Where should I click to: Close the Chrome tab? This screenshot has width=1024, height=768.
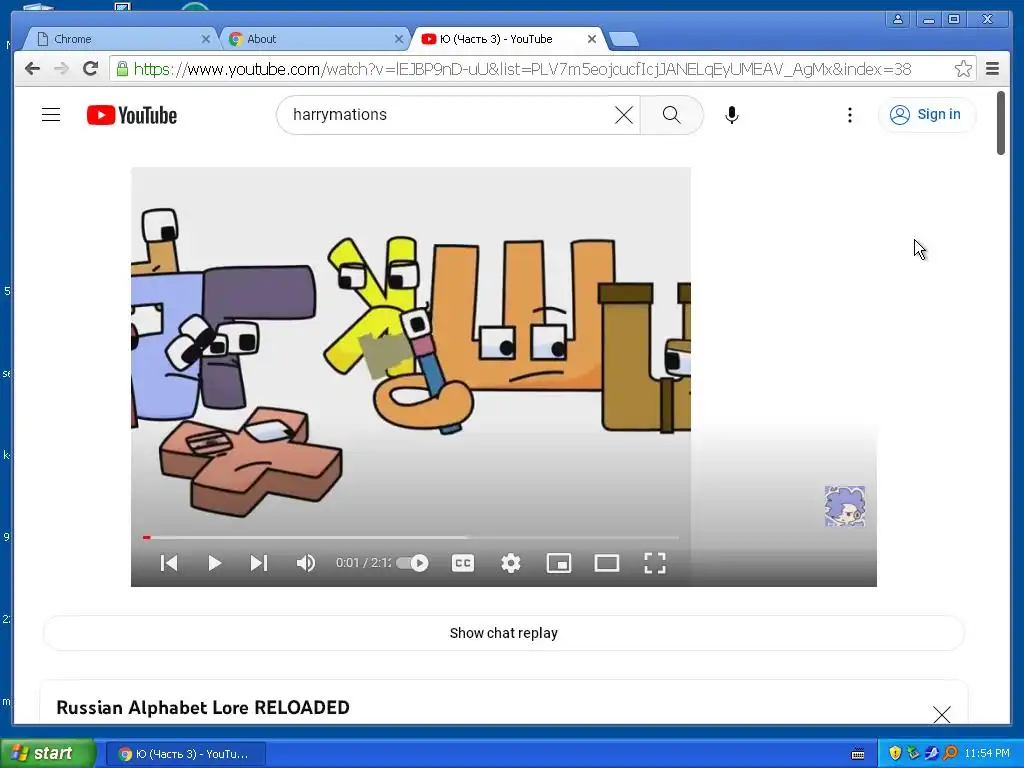click(206, 39)
